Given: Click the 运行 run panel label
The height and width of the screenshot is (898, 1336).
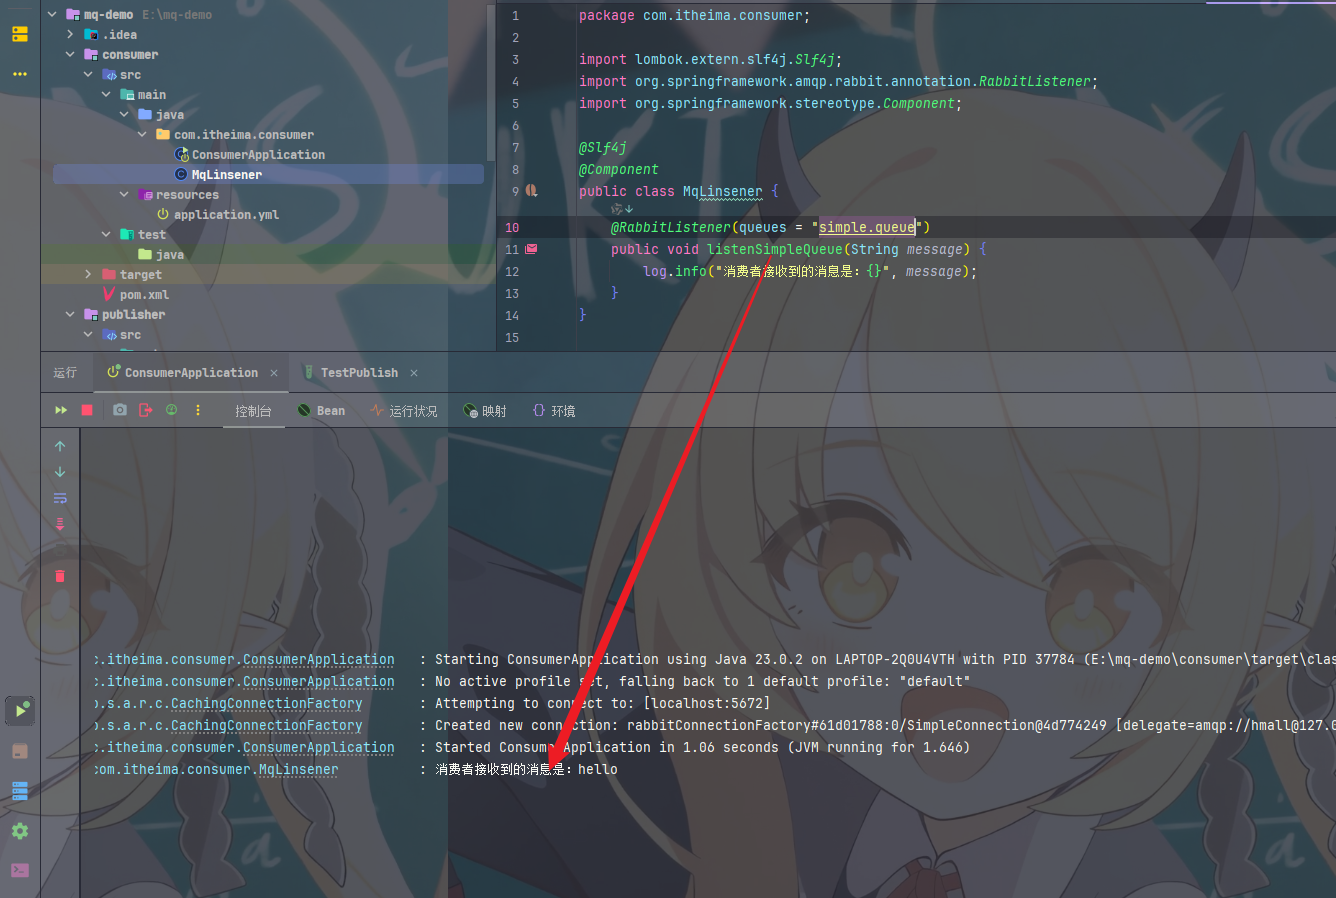Looking at the screenshot, I should click(x=65, y=373).
